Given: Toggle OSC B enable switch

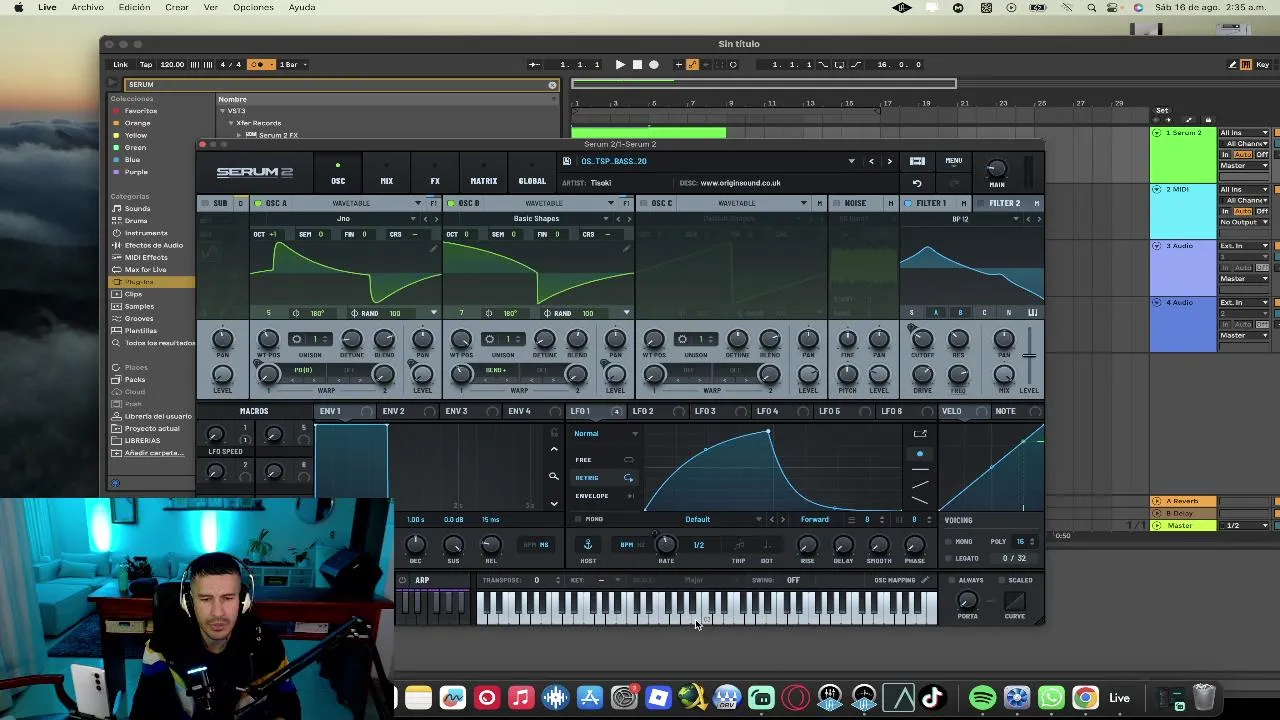Looking at the screenshot, I should click(x=451, y=203).
